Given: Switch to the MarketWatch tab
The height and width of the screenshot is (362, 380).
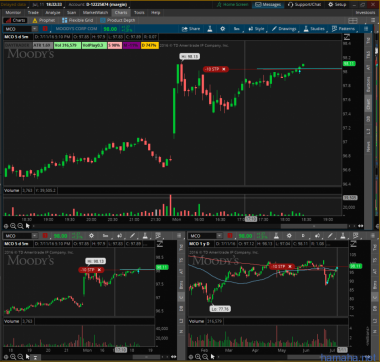Looking at the screenshot, I should click(x=95, y=12).
